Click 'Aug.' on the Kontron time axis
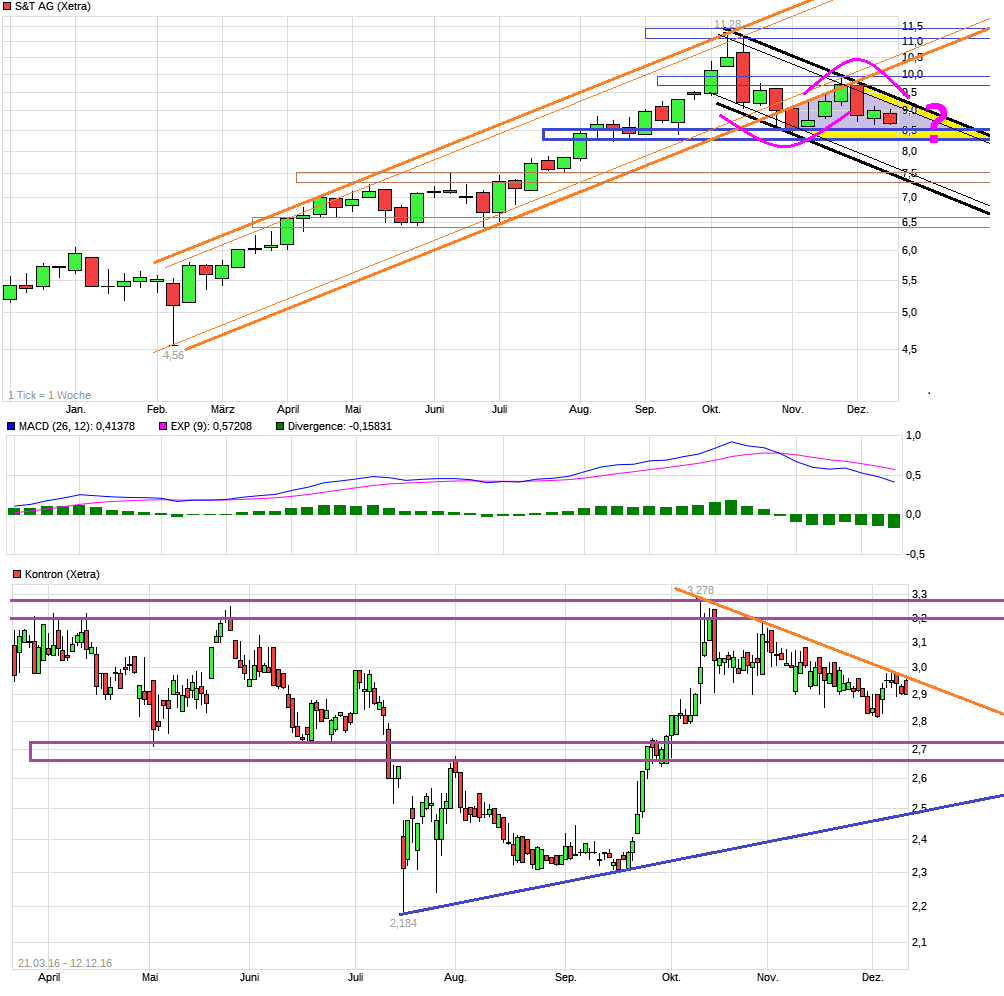This screenshot has width=1004, height=996. [455, 977]
